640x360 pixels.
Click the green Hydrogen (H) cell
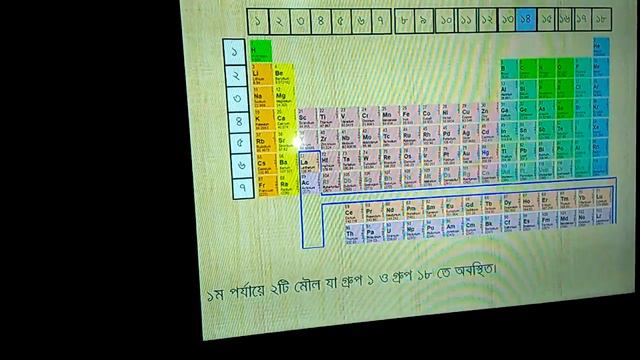[261, 51]
